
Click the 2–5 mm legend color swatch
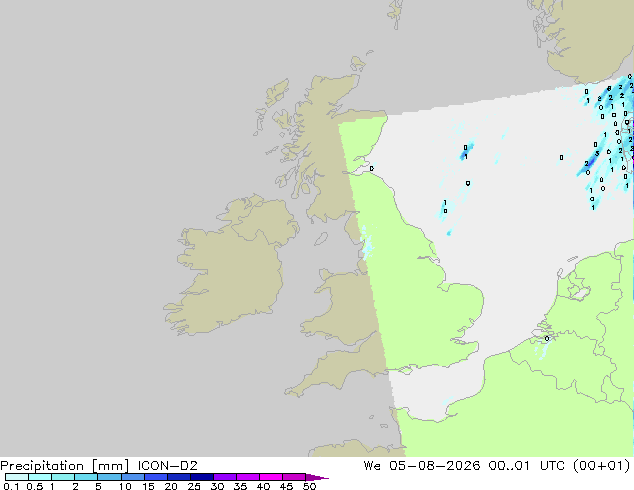point(86,477)
